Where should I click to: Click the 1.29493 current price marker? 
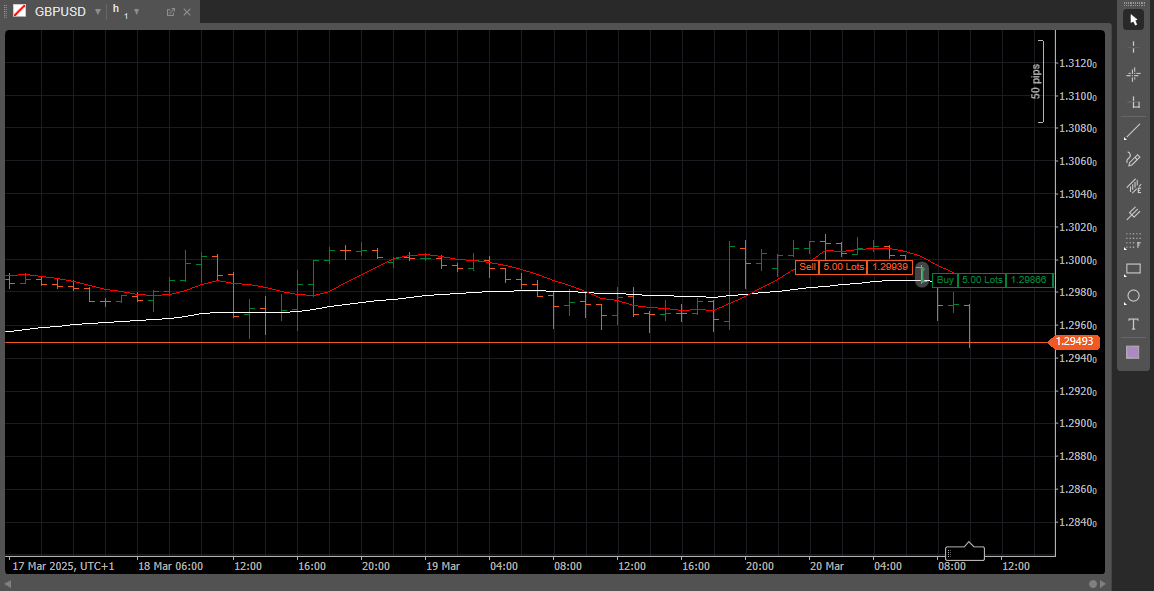point(1074,342)
